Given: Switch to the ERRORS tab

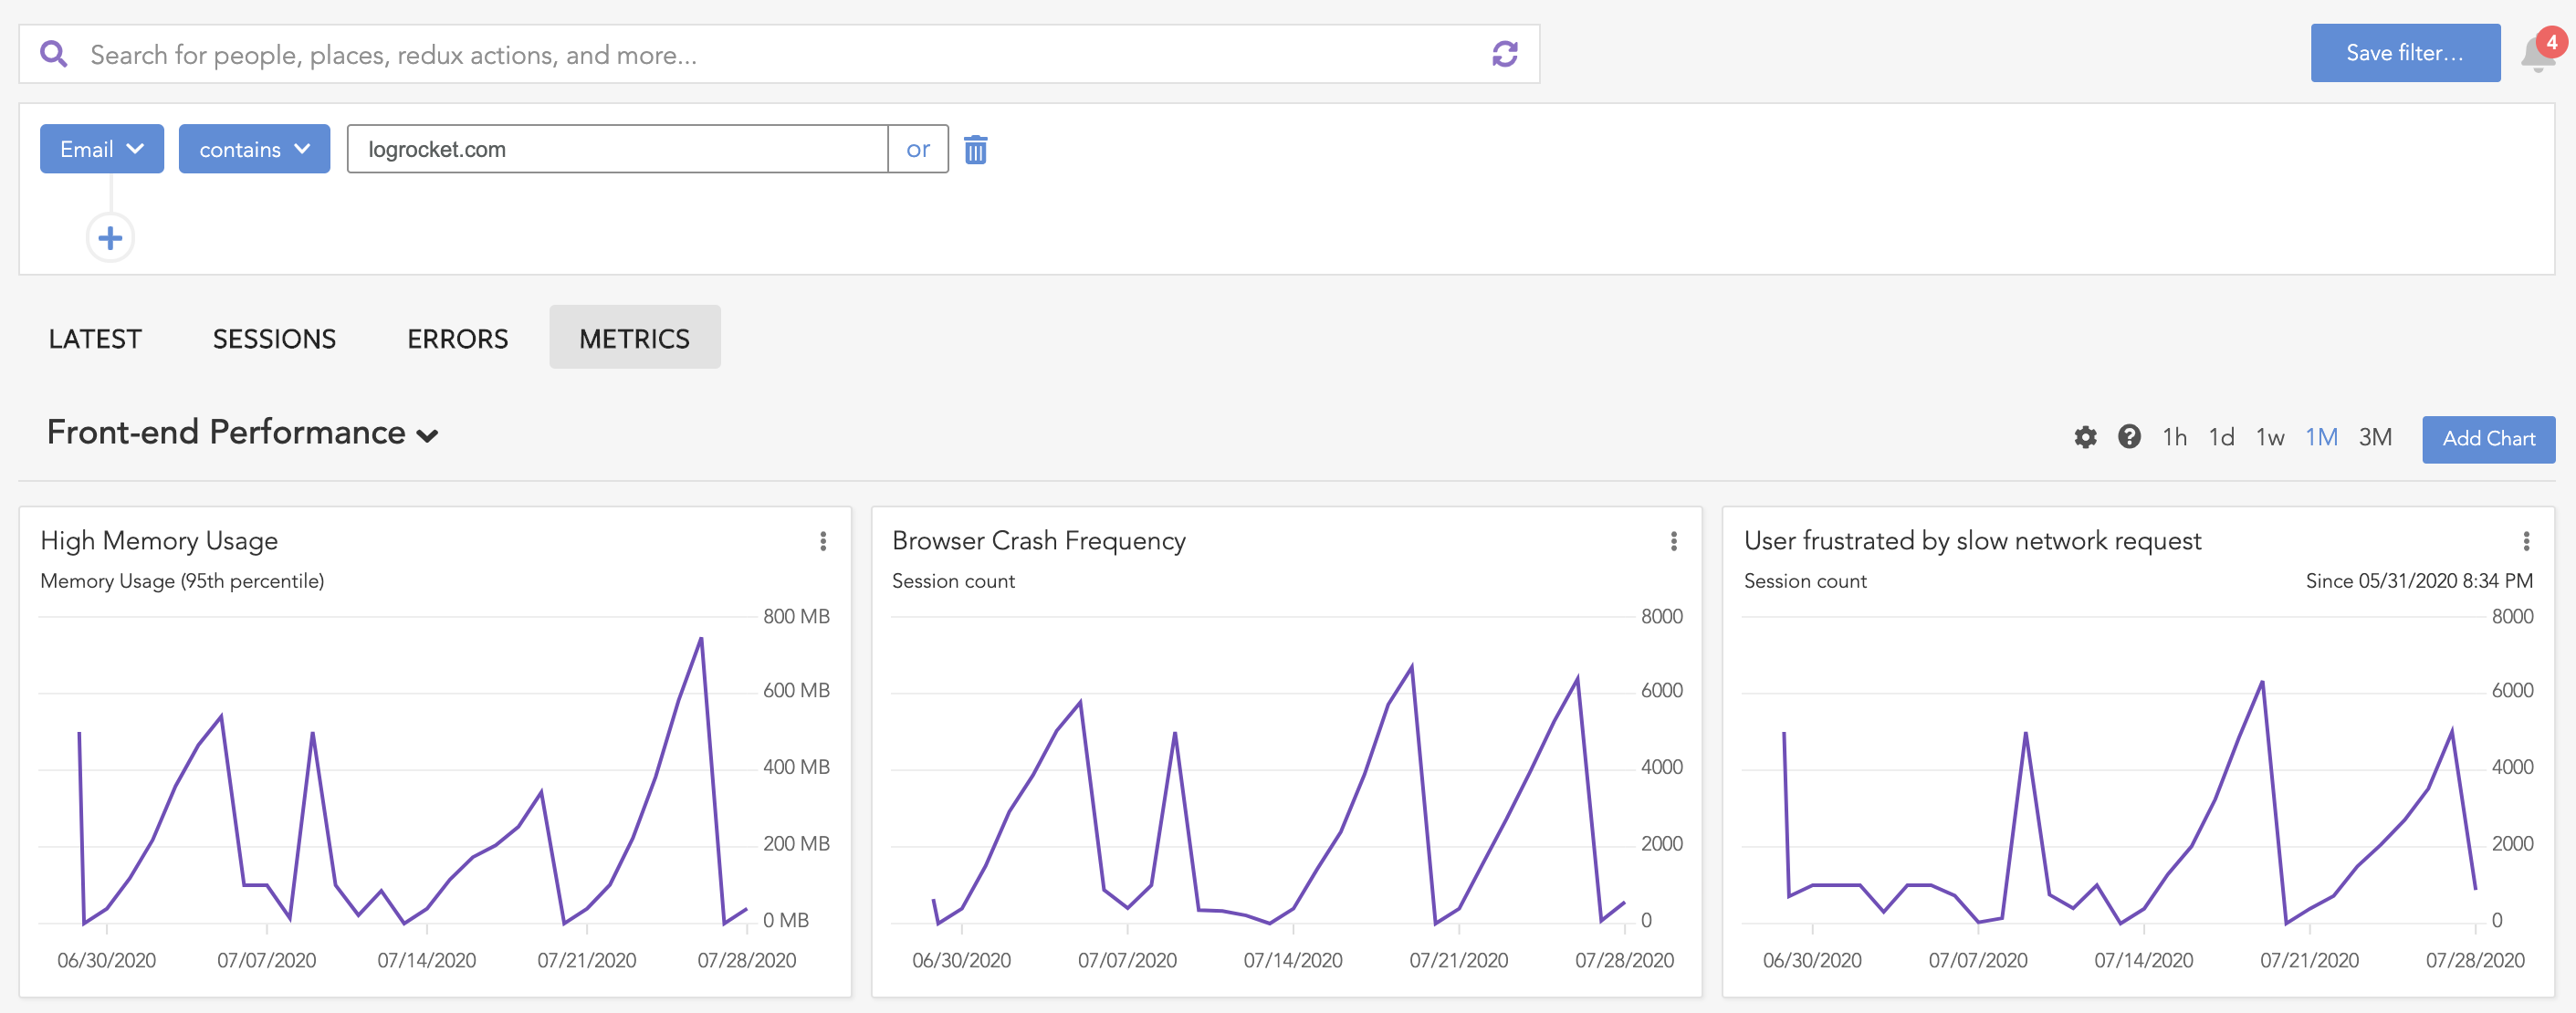Looking at the screenshot, I should point(457,339).
